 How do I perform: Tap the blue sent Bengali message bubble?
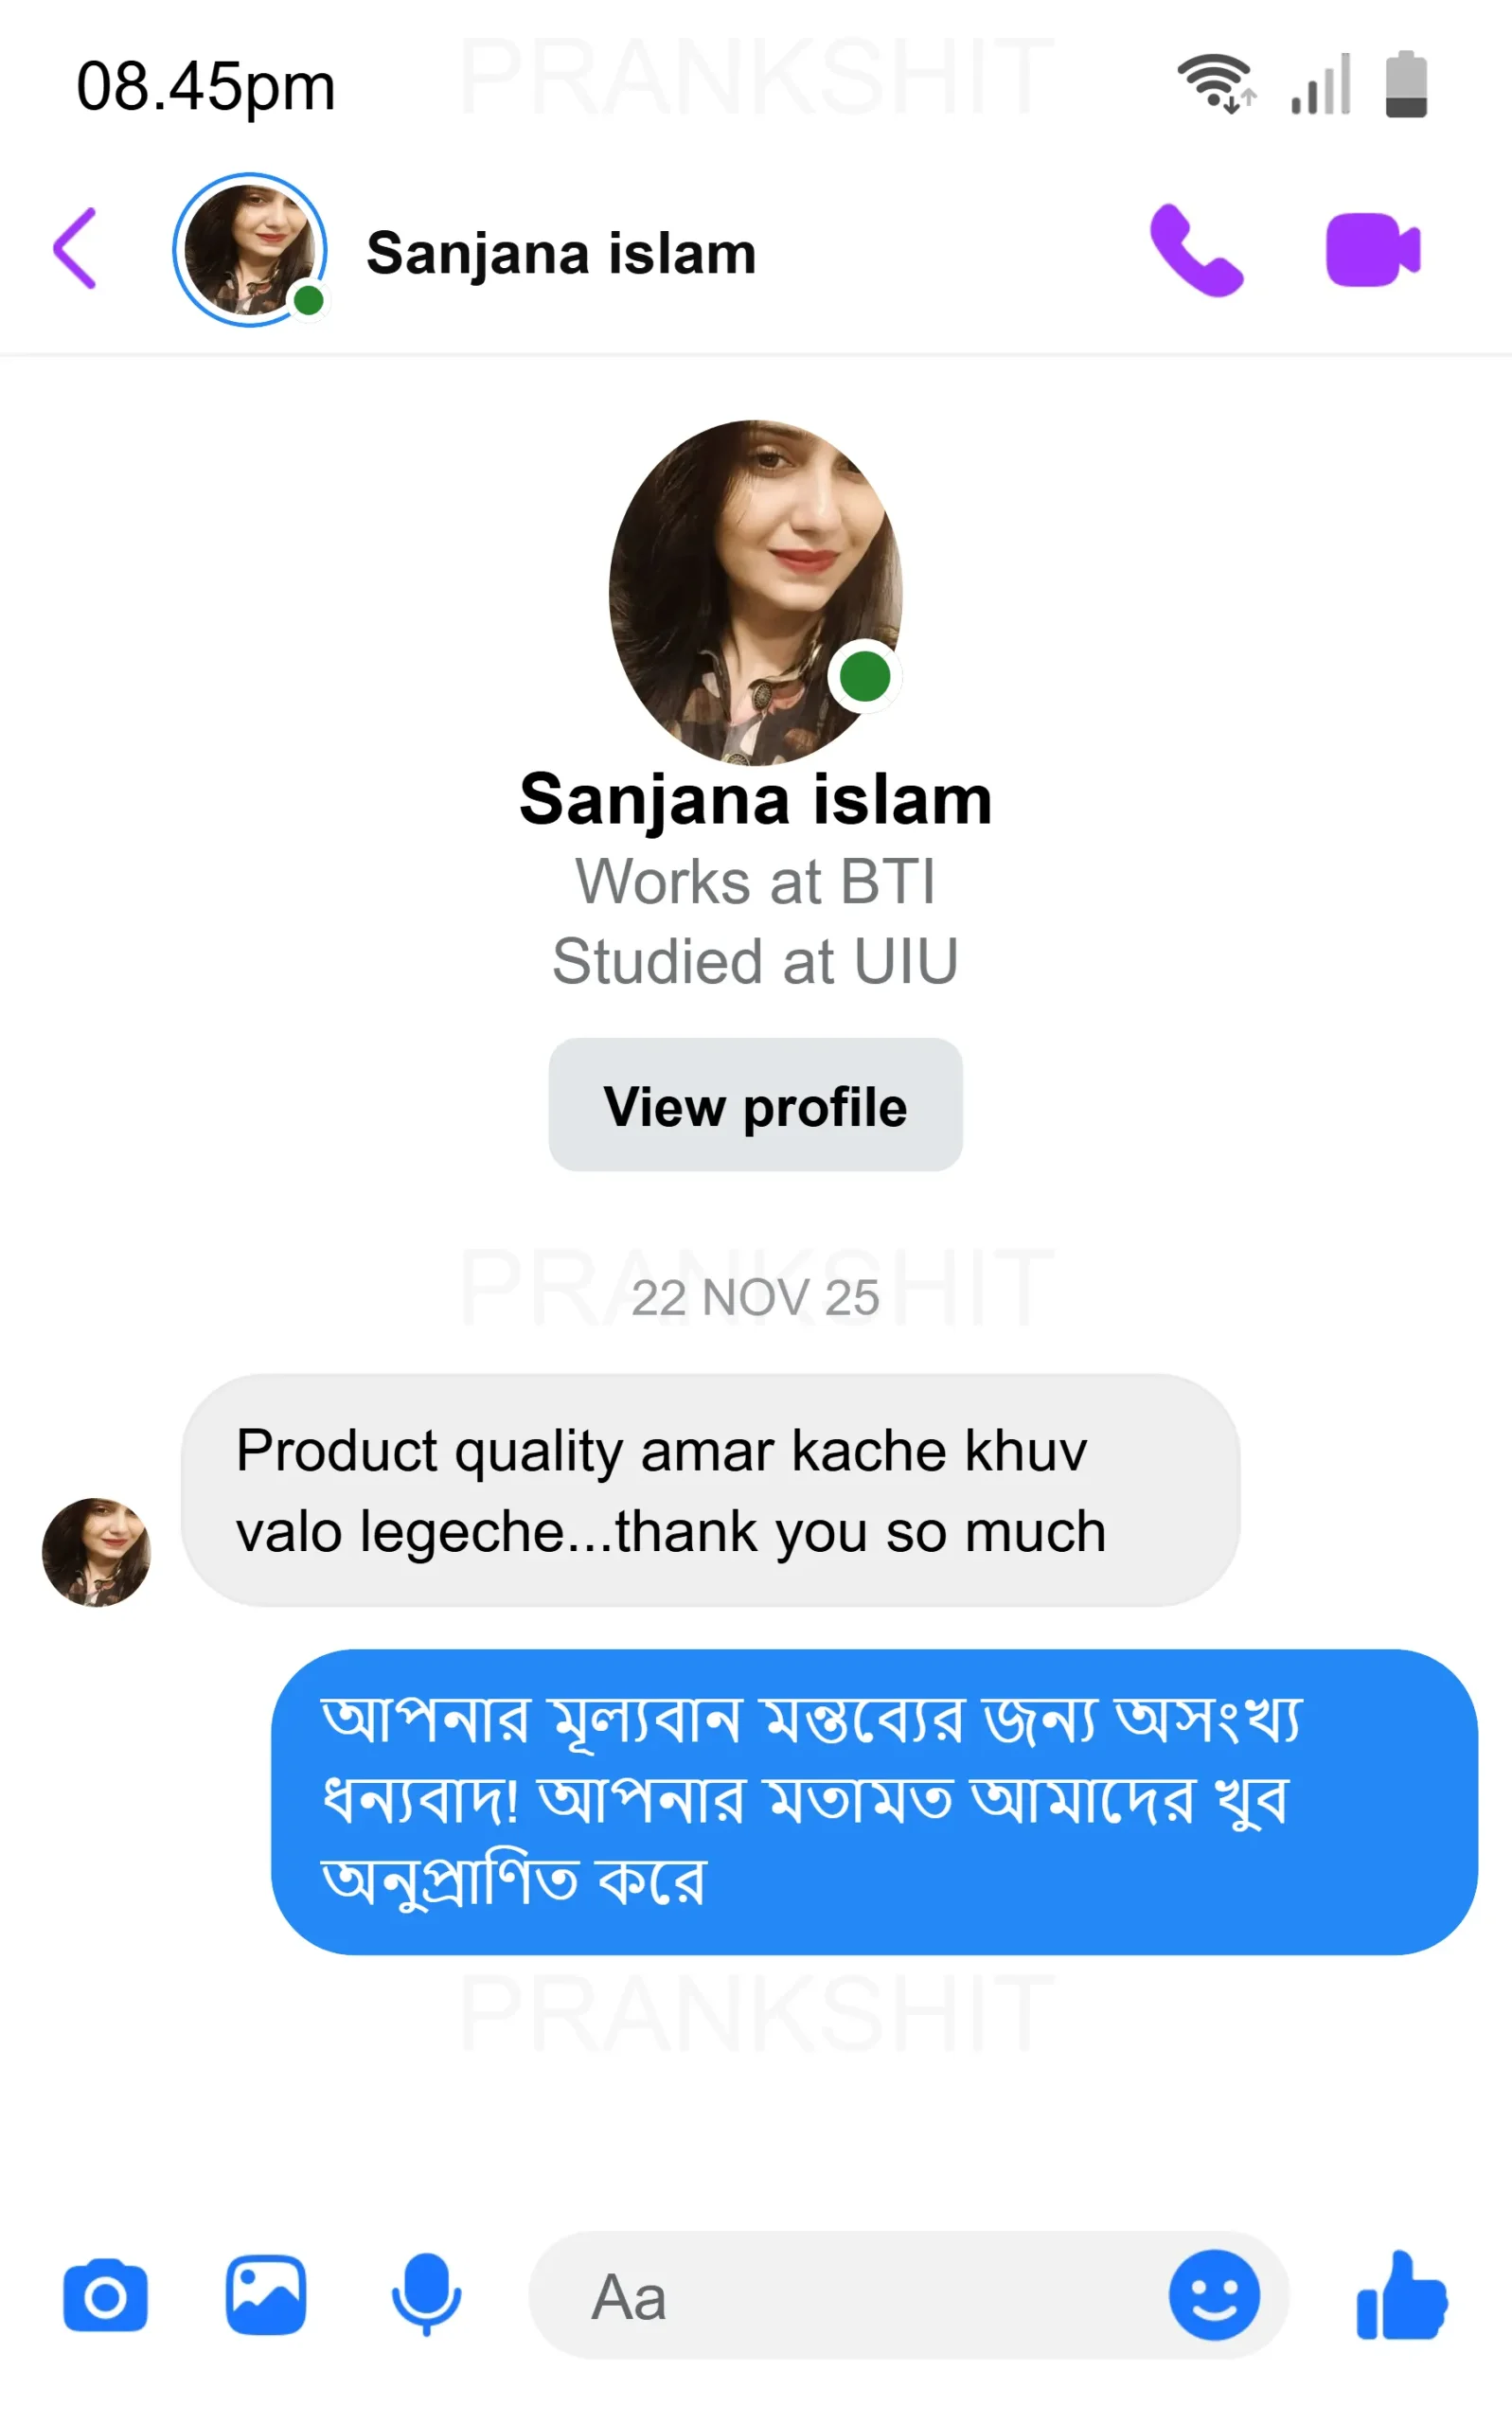pos(874,1801)
